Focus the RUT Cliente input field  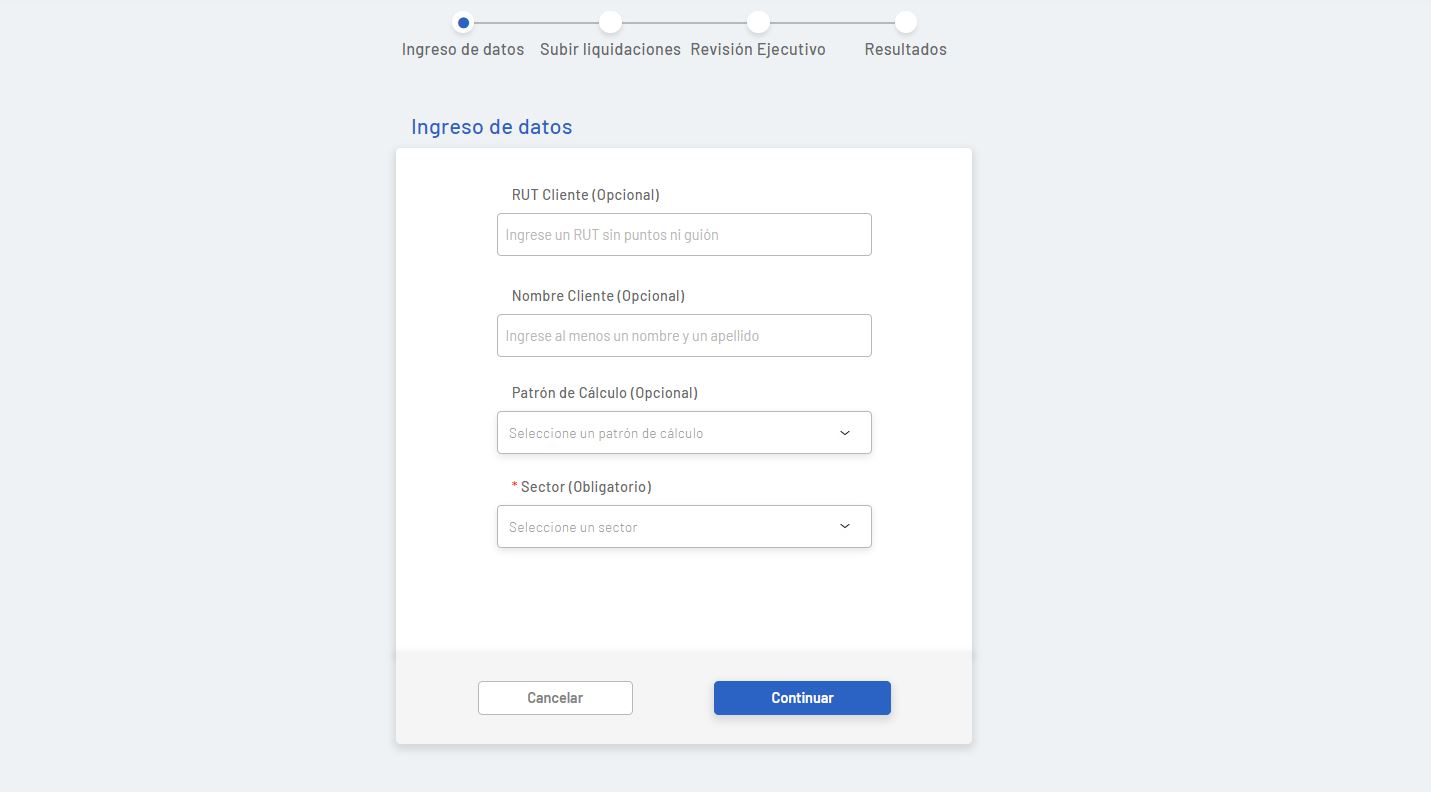coord(684,235)
